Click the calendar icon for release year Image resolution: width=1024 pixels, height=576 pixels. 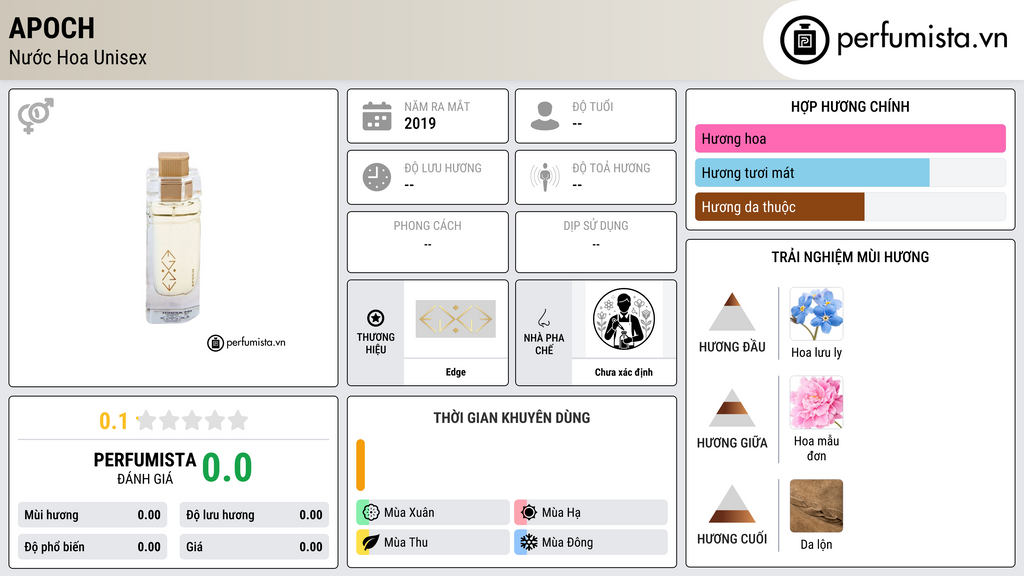pyautogui.click(x=377, y=116)
